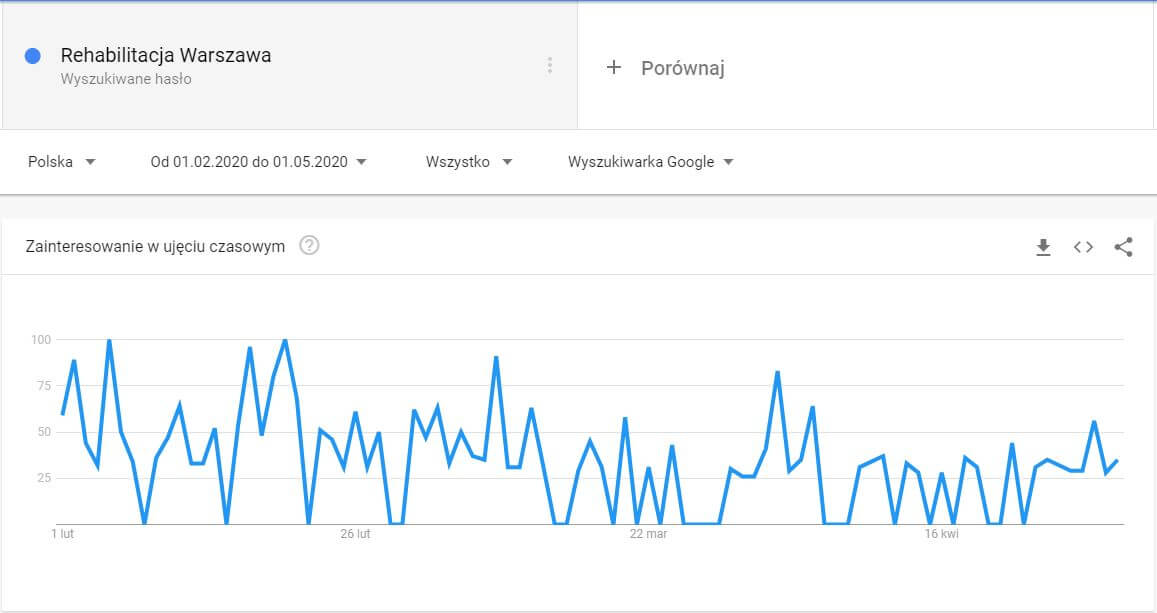
Task: Edit the Rehabilitacja Warszawa search term
Action: pos(166,56)
